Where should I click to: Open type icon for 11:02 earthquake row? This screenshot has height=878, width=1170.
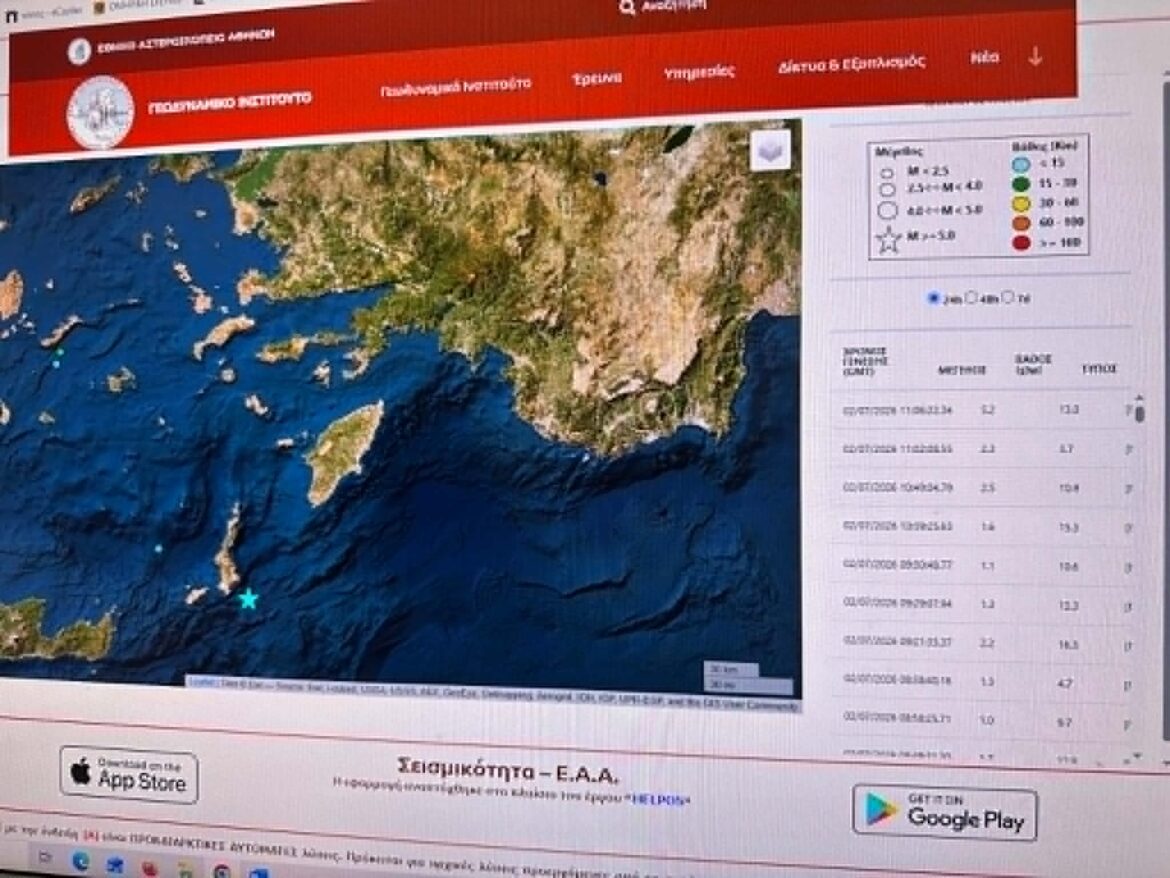point(1129,449)
